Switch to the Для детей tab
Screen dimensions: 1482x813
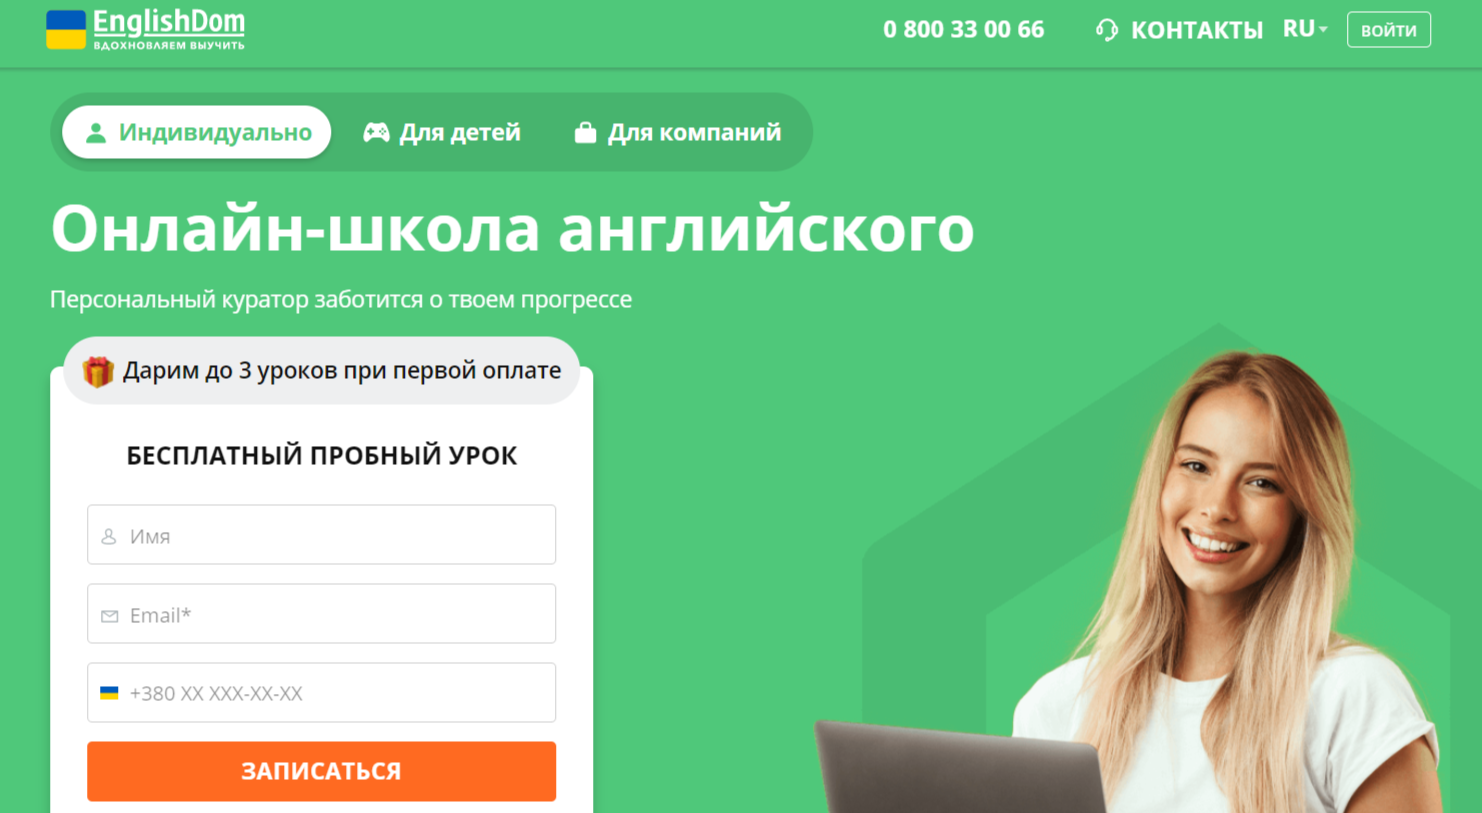442,132
